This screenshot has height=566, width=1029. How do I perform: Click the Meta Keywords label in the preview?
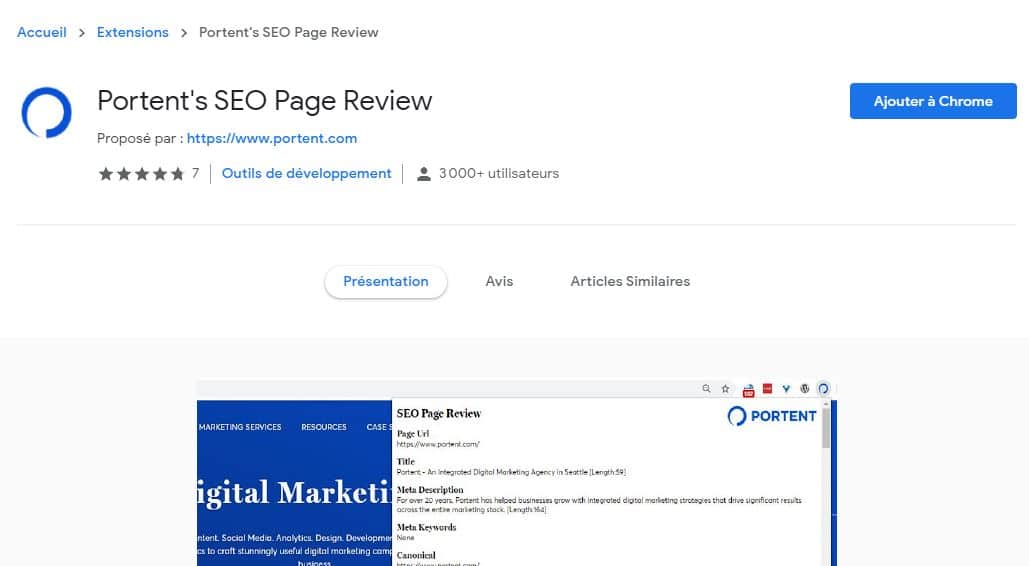coord(427,527)
